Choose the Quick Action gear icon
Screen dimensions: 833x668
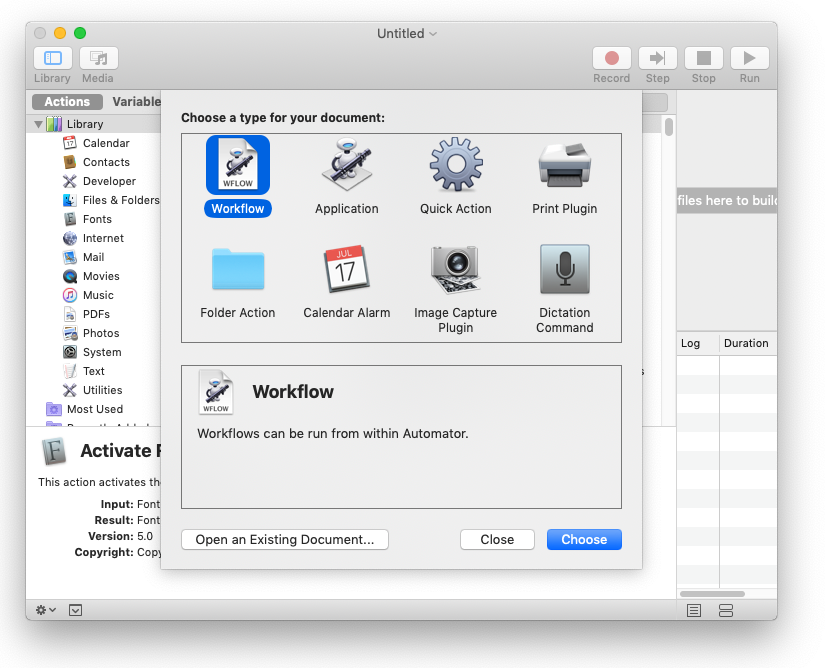click(456, 164)
